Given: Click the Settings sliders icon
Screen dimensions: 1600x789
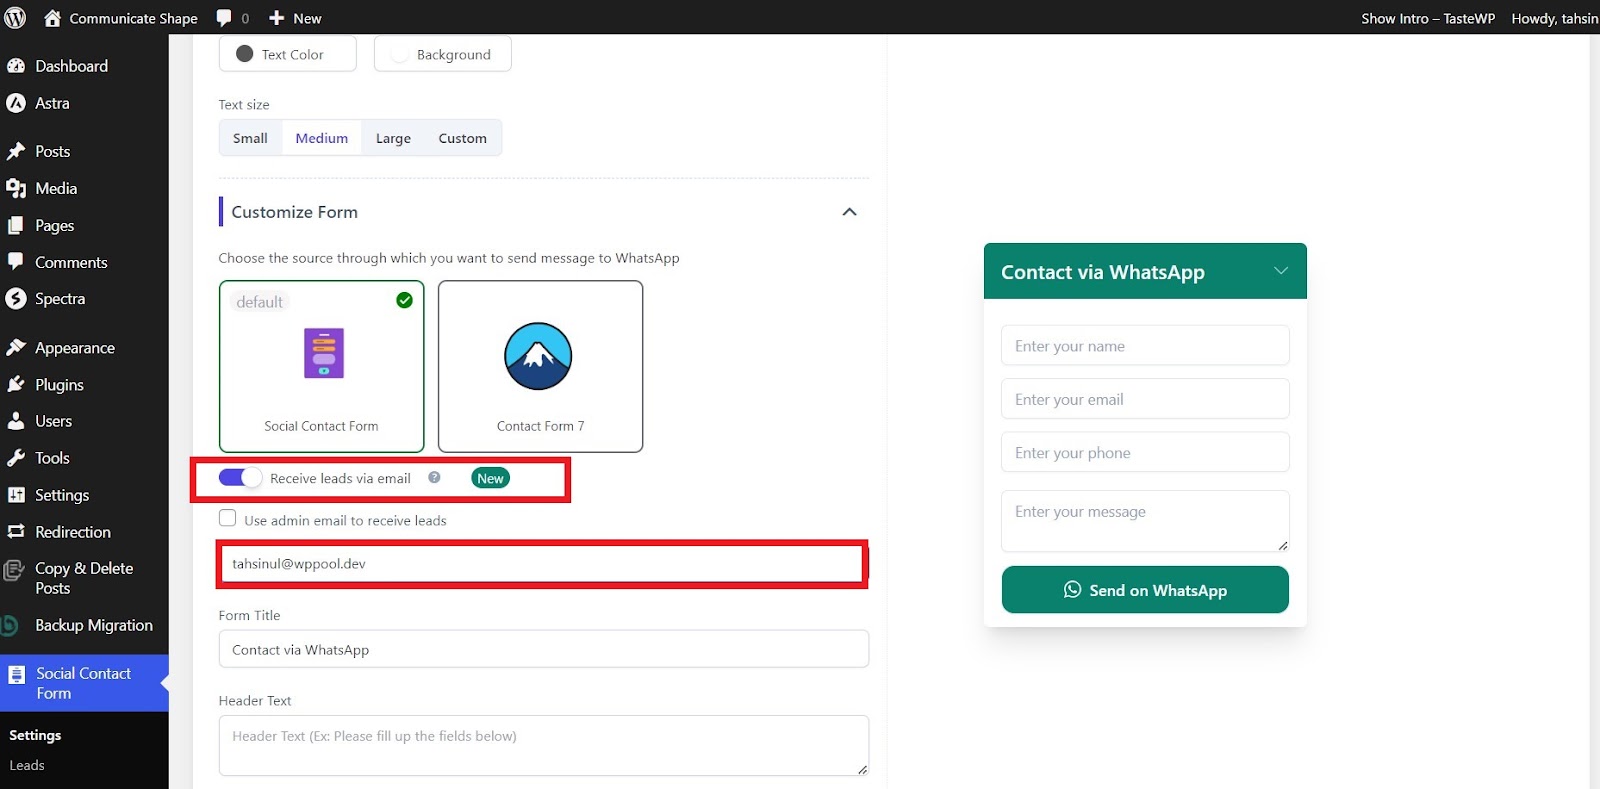Looking at the screenshot, I should coord(15,495).
